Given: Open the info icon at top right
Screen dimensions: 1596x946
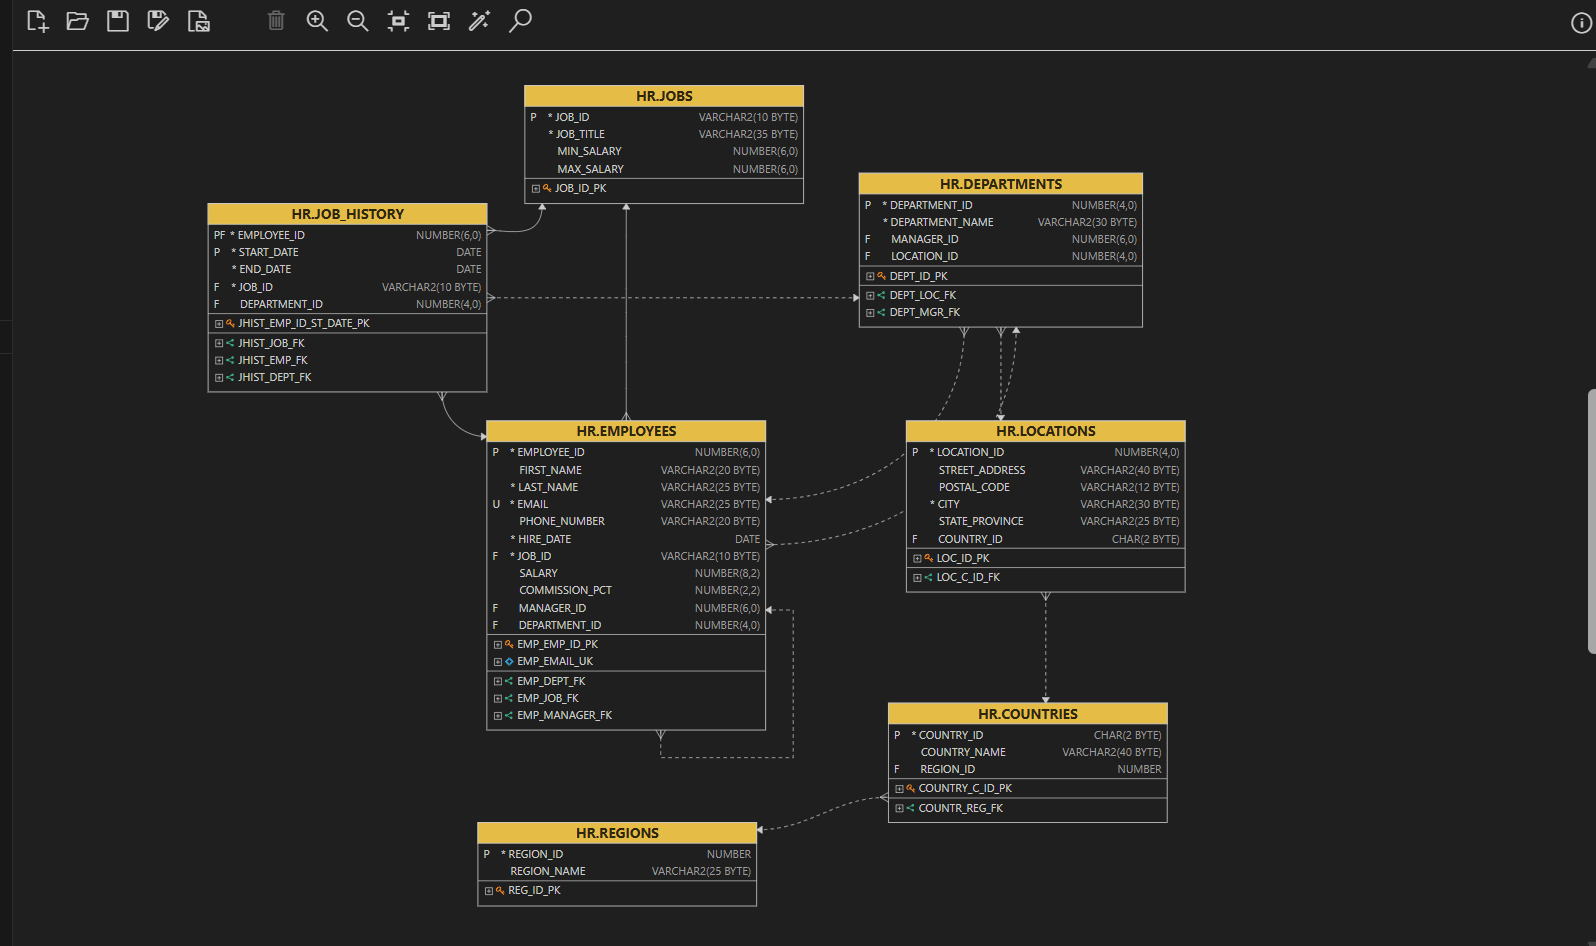Looking at the screenshot, I should (1581, 23).
